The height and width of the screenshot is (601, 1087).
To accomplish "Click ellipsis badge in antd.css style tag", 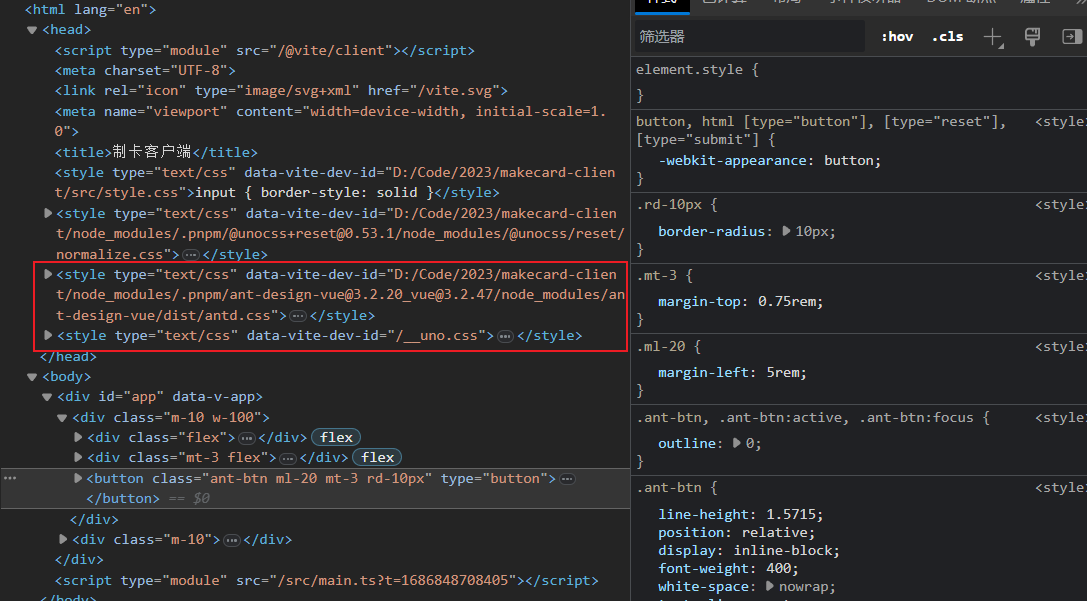I will click(x=298, y=316).
